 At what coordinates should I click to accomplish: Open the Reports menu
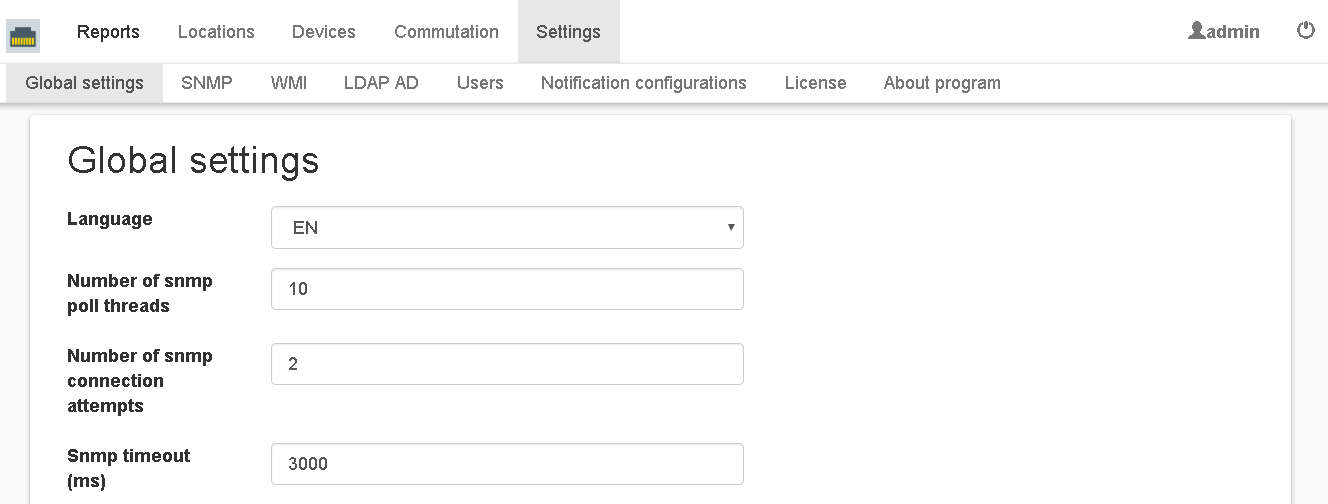tap(108, 32)
